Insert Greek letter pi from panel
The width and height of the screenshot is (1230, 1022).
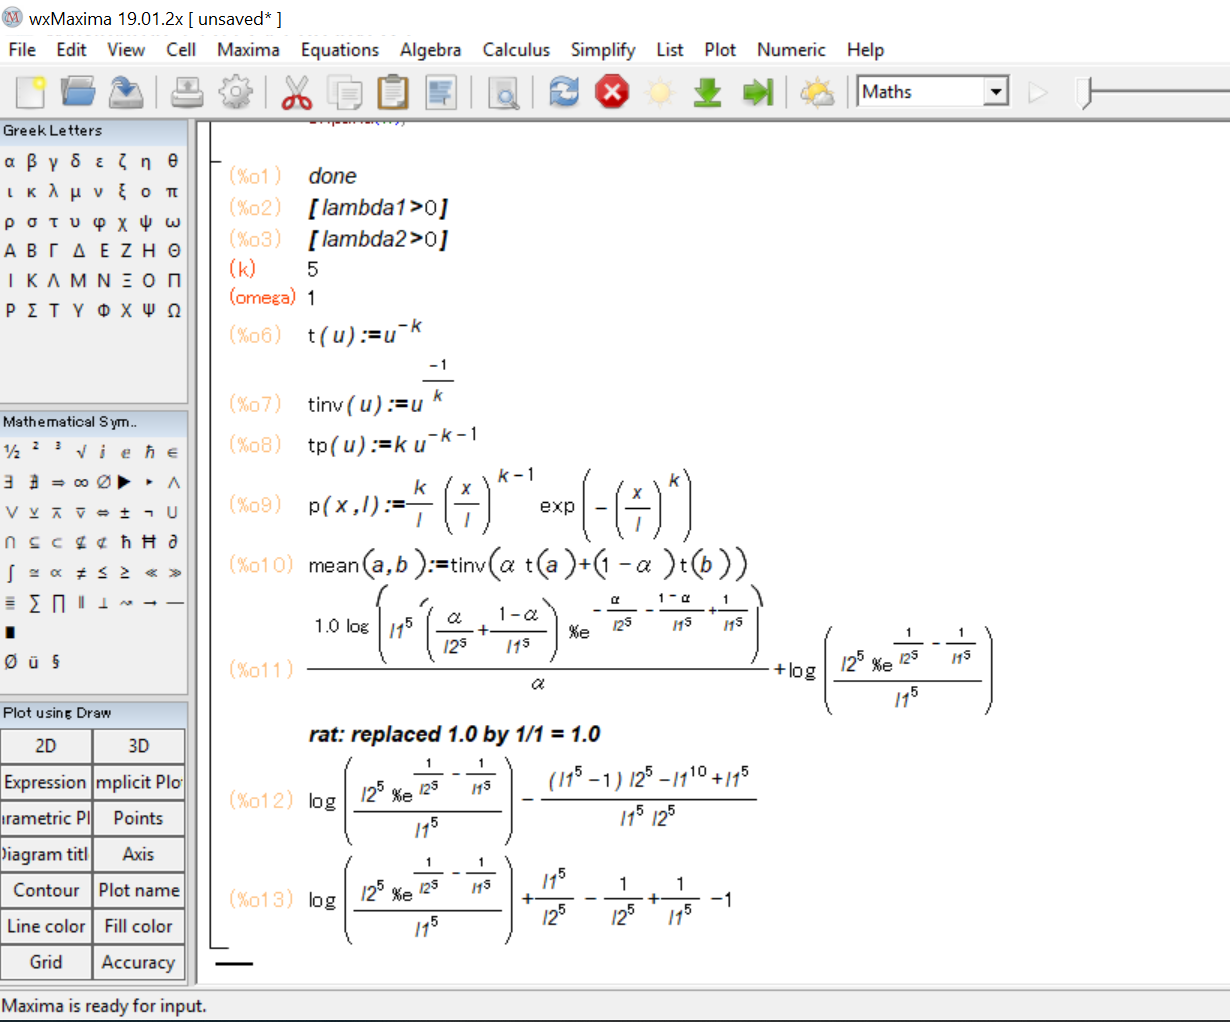pyautogui.click(x=172, y=191)
